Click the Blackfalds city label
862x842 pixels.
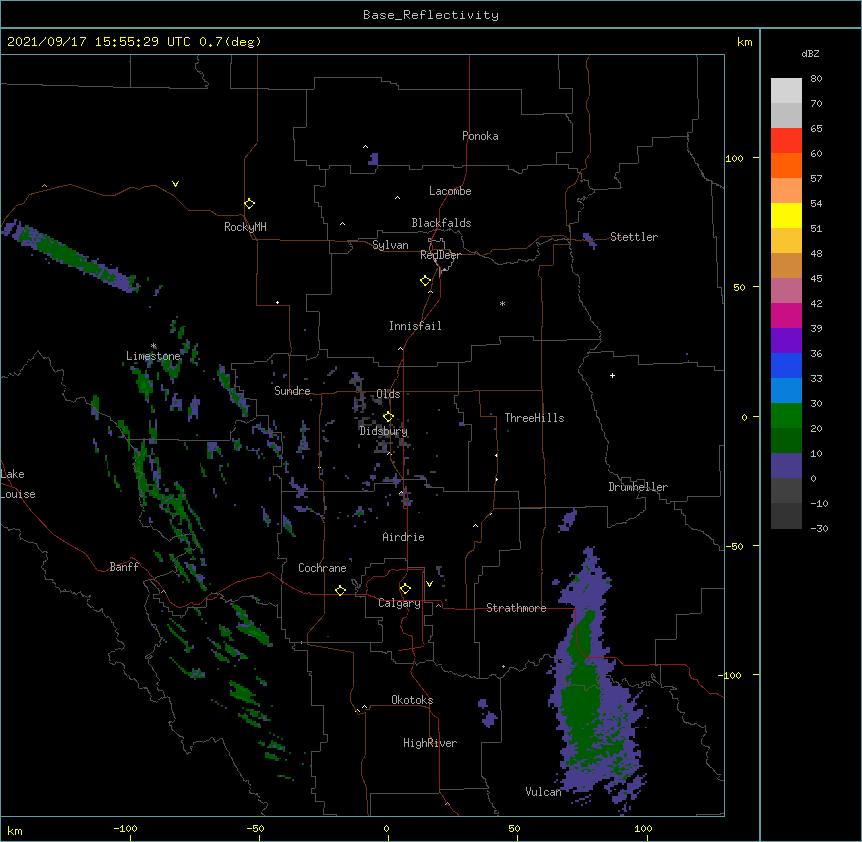point(441,223)
